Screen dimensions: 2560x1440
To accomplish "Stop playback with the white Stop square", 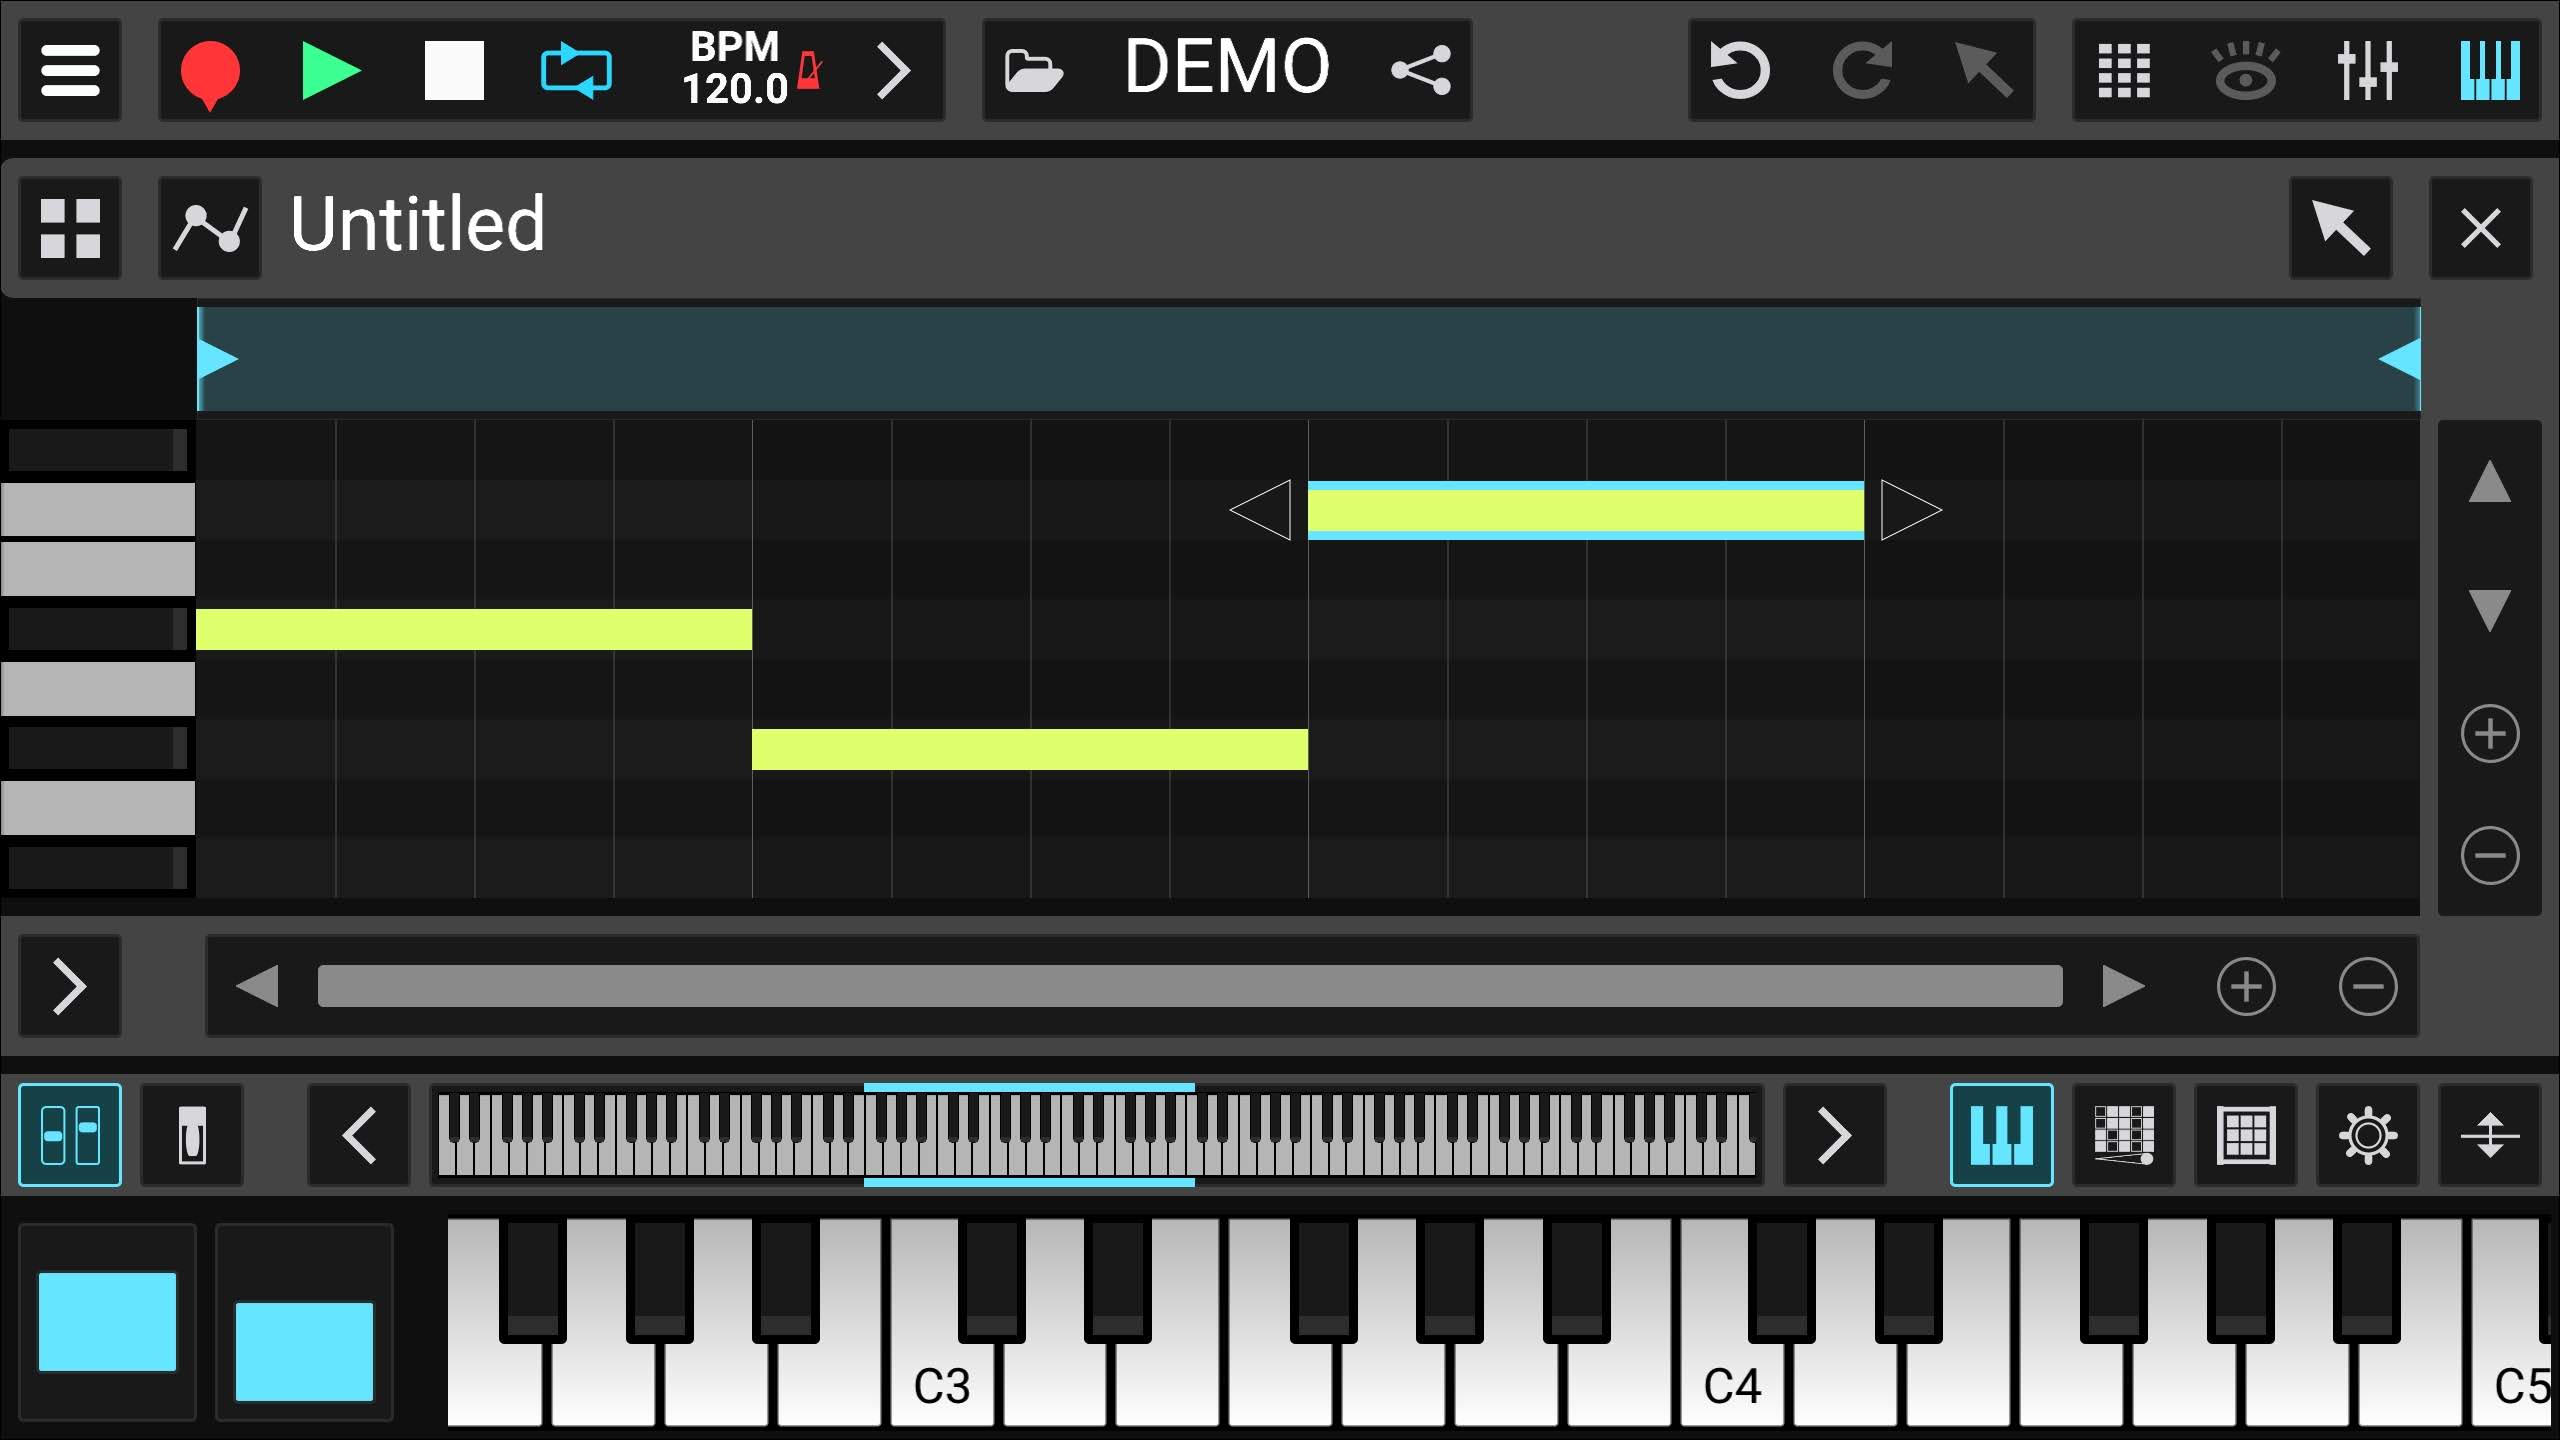I will [454, 70].
